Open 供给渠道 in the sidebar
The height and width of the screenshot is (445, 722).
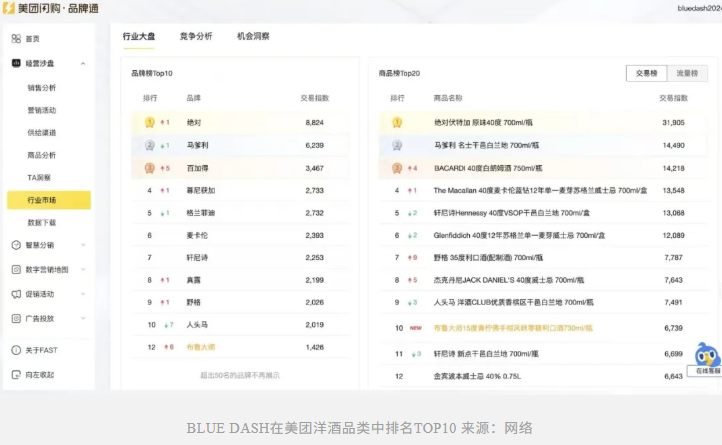pyautogui.click(x=41, y=133)
